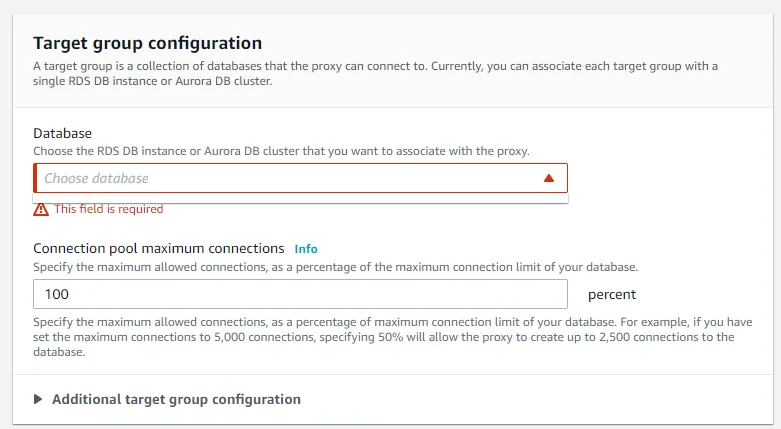
Task: Click the 'Choose database' placeholder text
Action: (x=96, y=178)
